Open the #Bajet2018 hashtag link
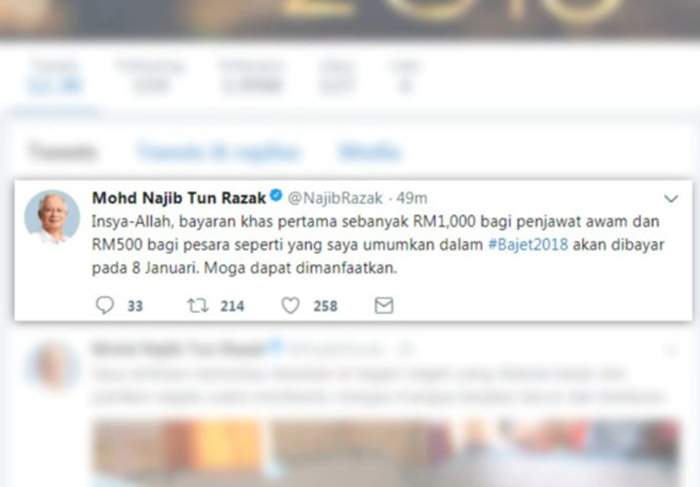700x487 pixels. click(528, 245)
